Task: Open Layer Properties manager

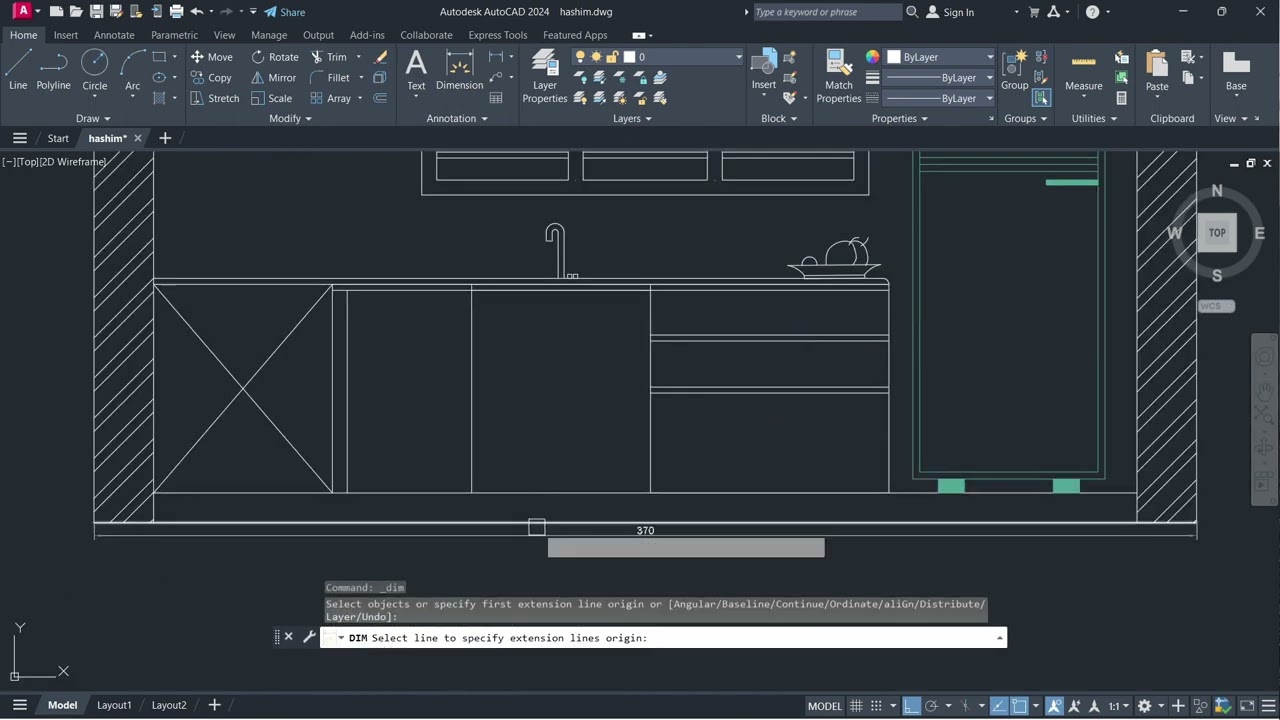Action: [545, 76]
